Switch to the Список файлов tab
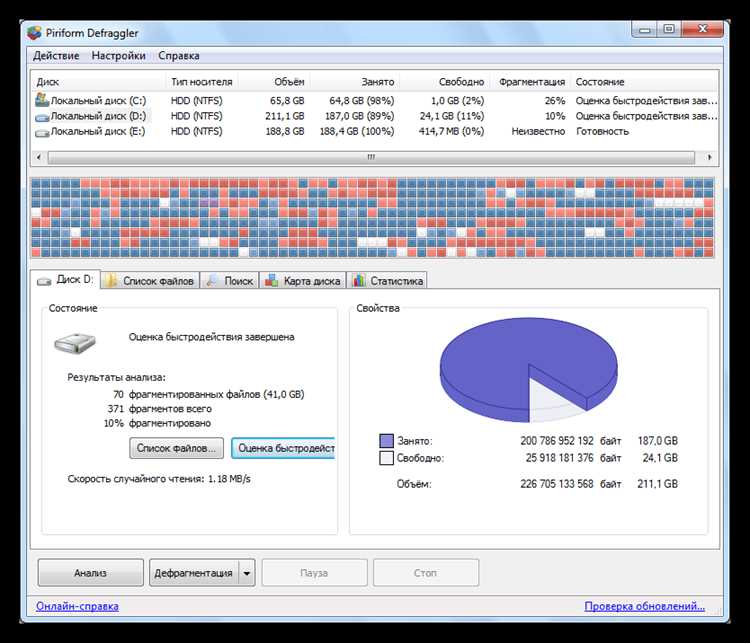This screenshot has height=643, width=750. pos(150,280)
